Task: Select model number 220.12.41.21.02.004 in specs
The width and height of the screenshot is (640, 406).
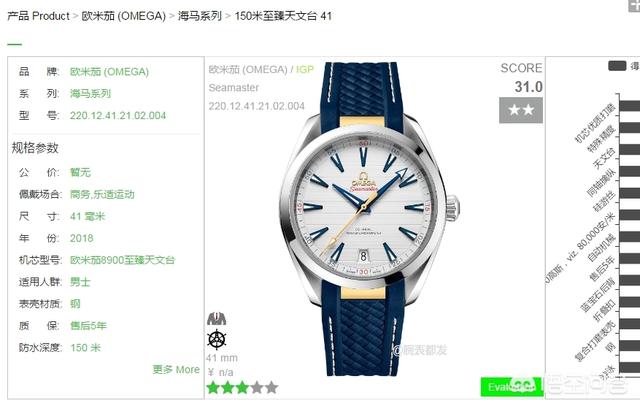Action: coord(118,115)
